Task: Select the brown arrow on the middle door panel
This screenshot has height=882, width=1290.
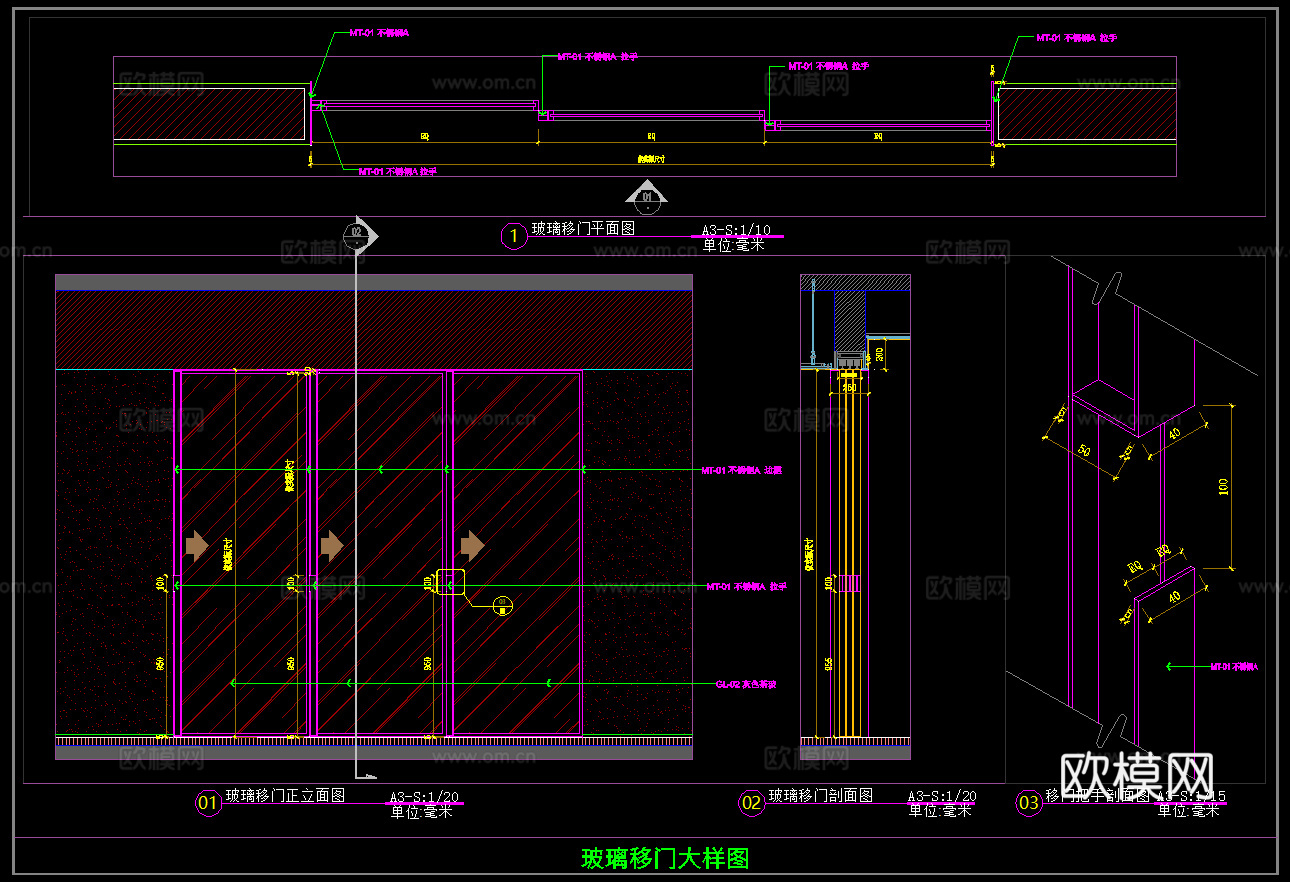Action: click(x=331, y=545)
